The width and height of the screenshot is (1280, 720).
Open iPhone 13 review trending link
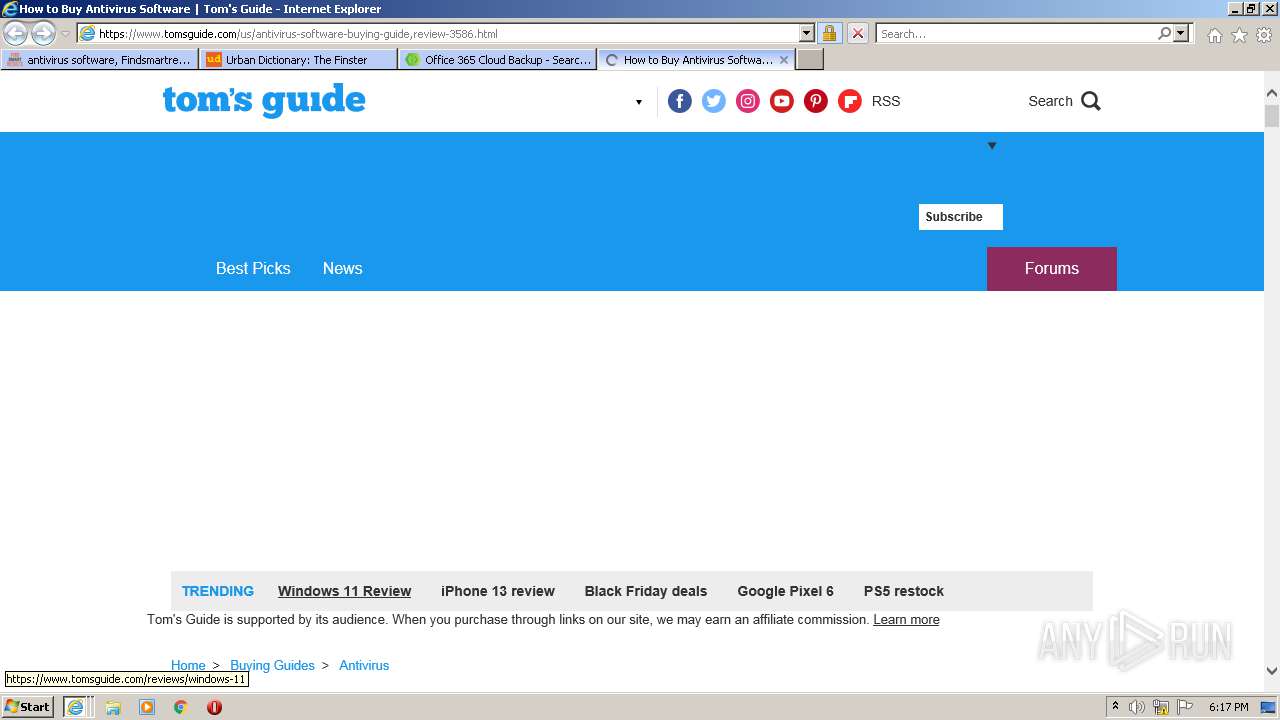498,591
